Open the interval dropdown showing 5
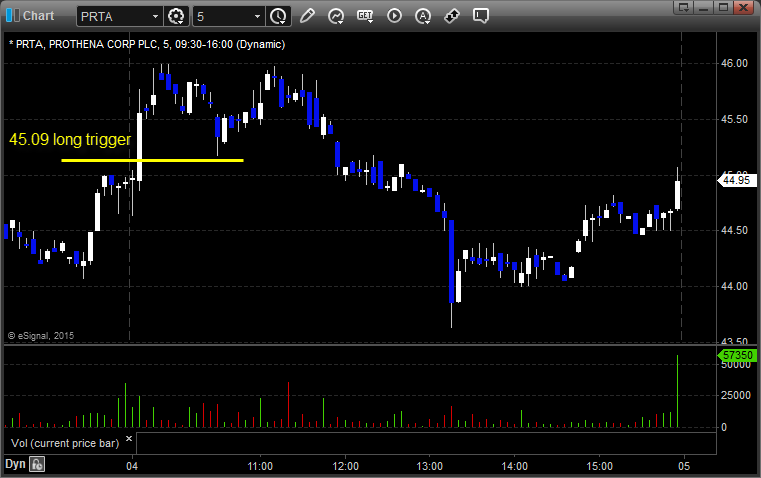 pyautogui.click(x=257, y=16)
